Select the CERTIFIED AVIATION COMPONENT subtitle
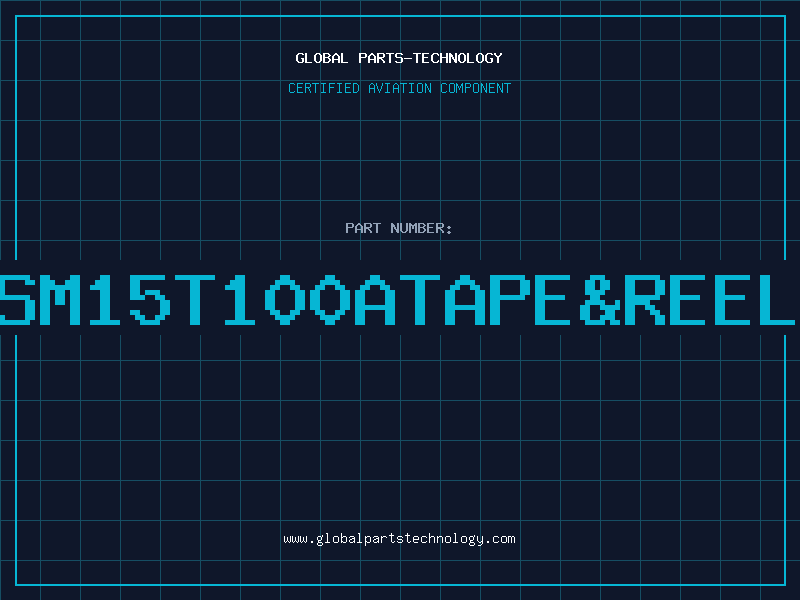Viewport: 800px width, 600px height. pos(399,88)
